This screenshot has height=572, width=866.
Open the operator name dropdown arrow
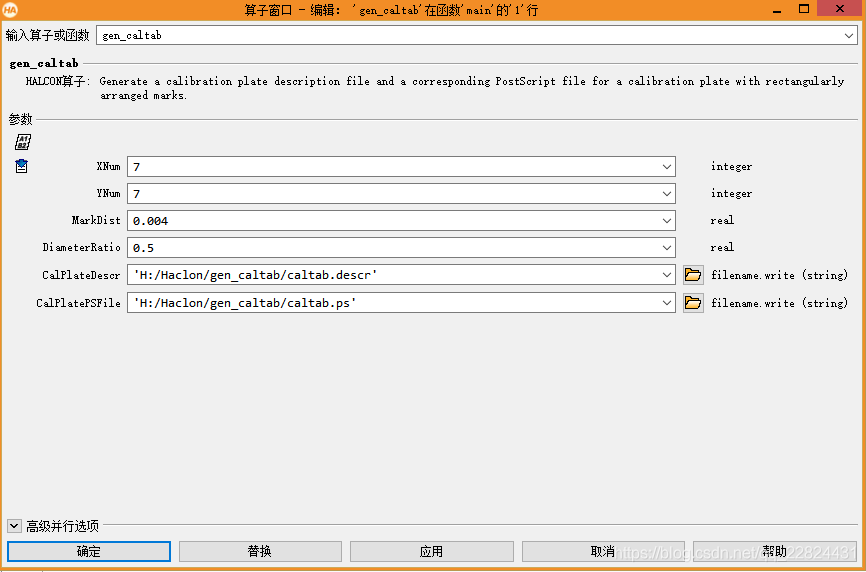[x=849, y=35]
